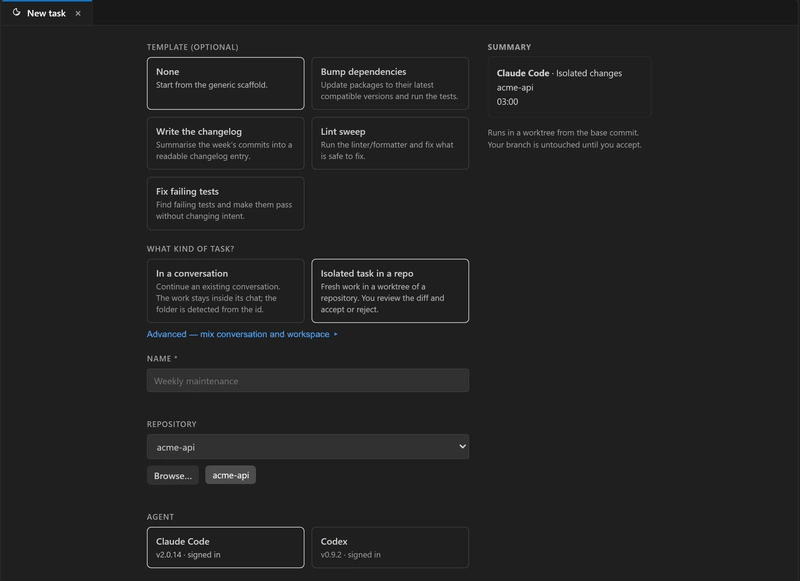Select the Codex agent
The image size is (800, 581).
click(x=390, y=547)
